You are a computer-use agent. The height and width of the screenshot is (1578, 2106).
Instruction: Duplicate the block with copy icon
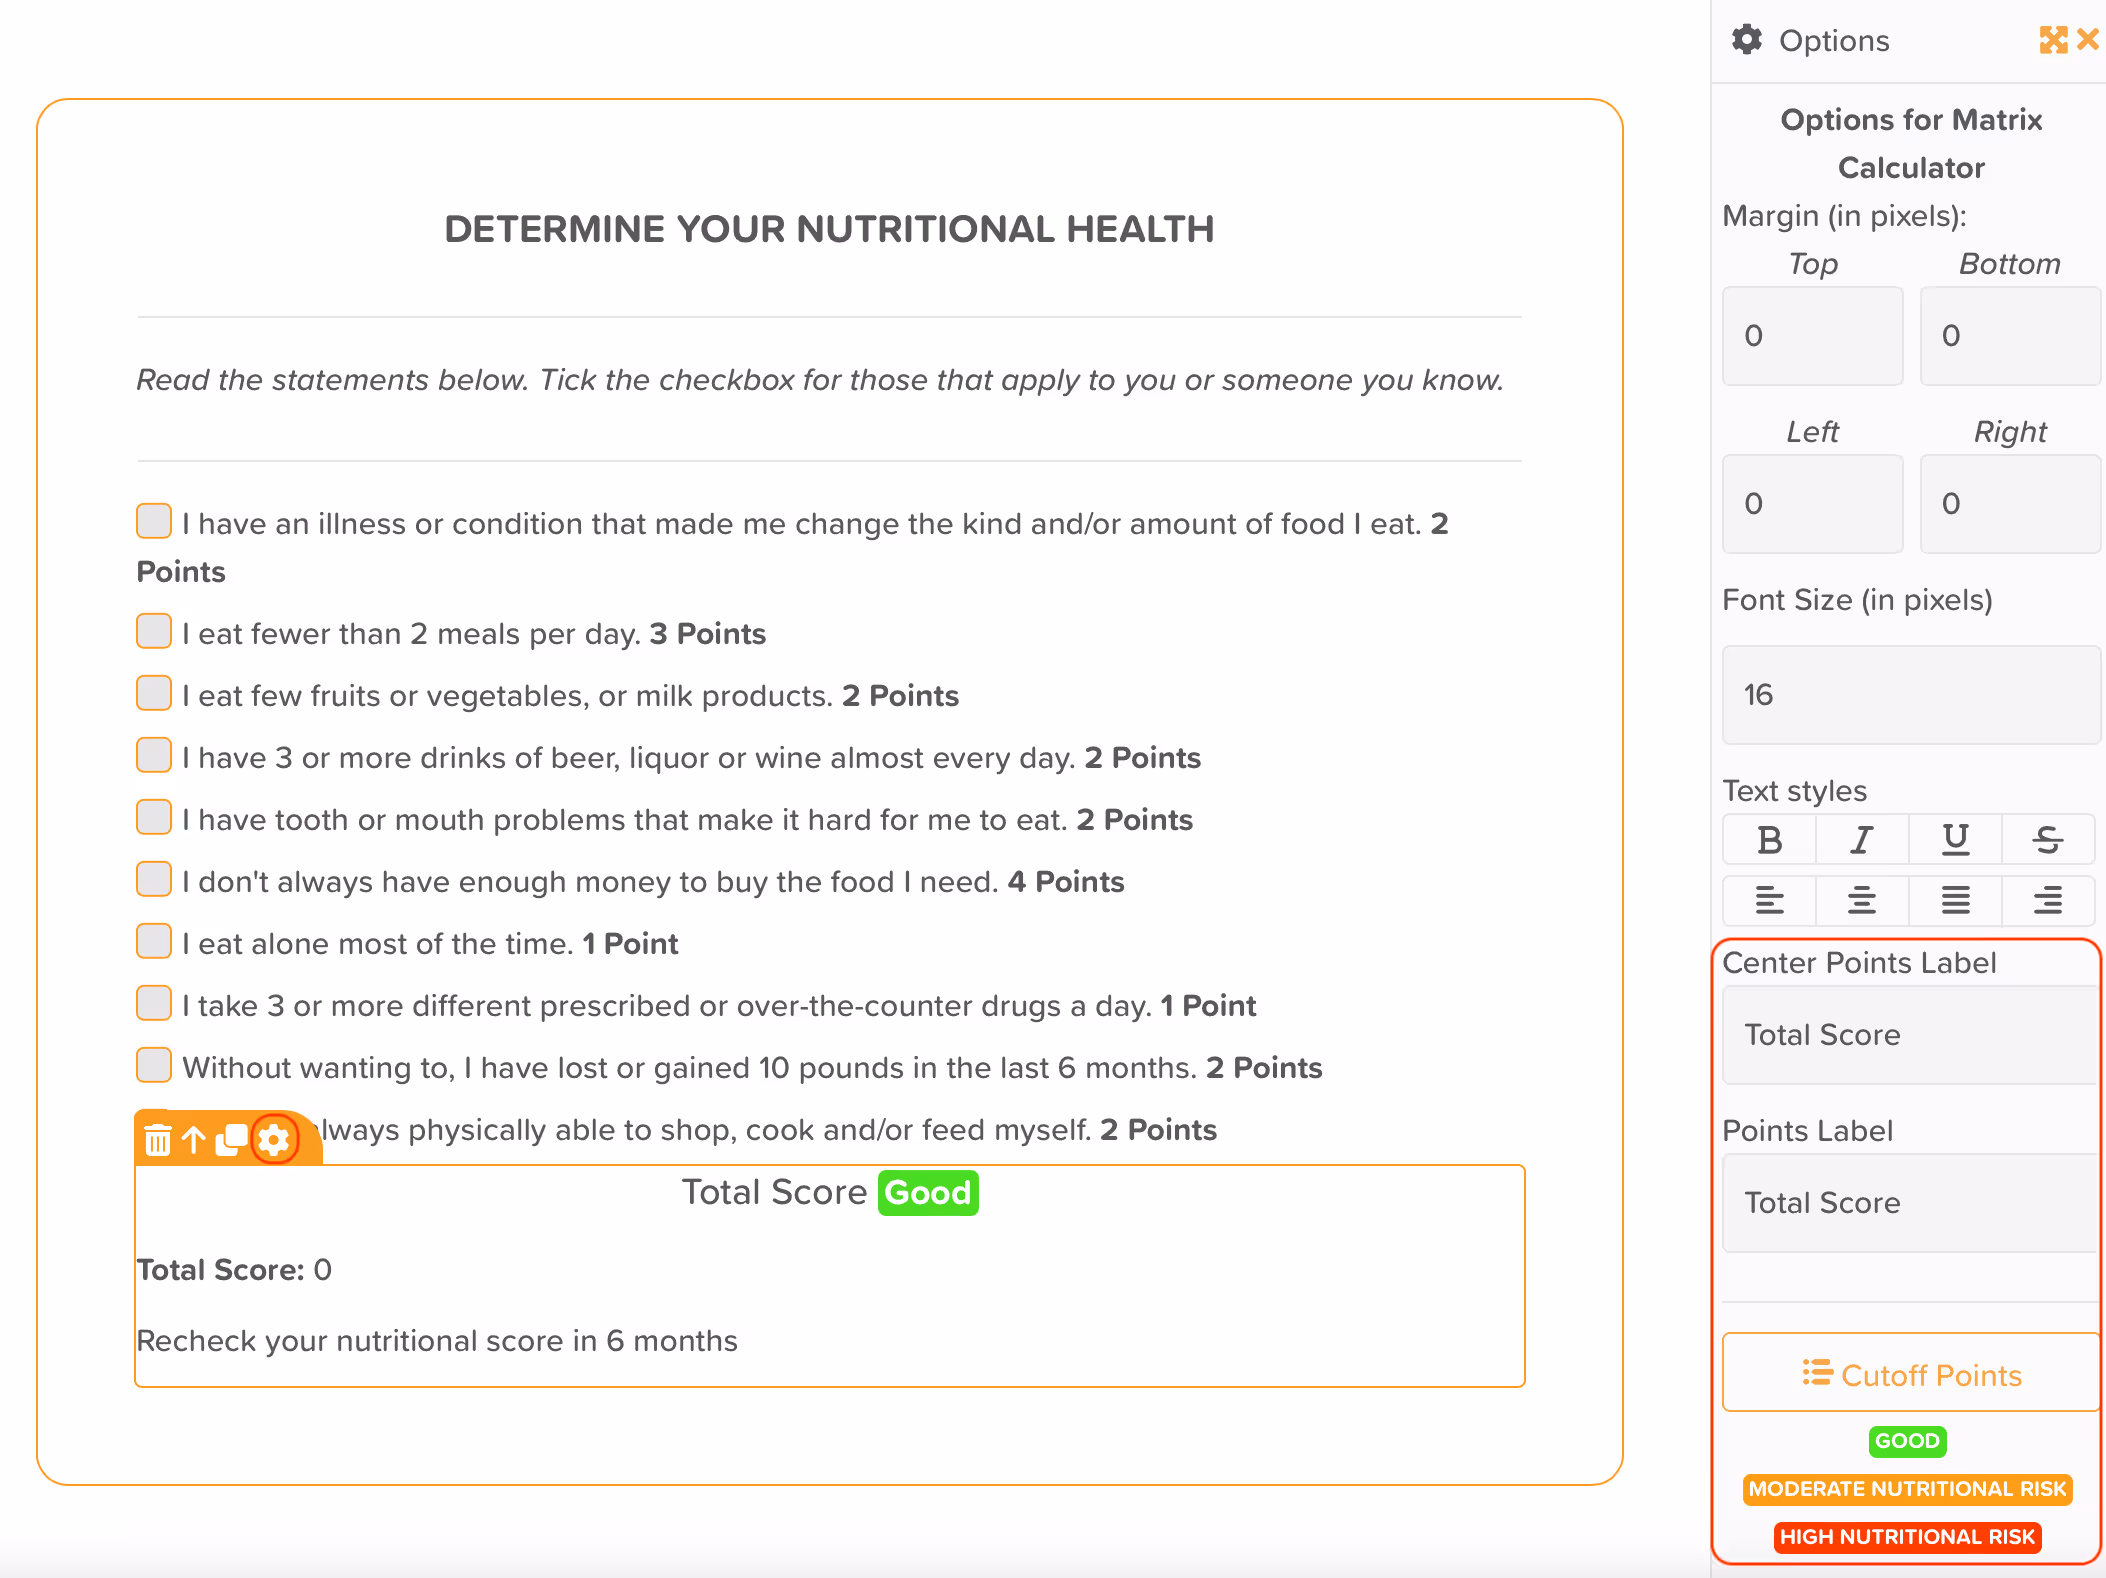click(x=232, y=1139)
